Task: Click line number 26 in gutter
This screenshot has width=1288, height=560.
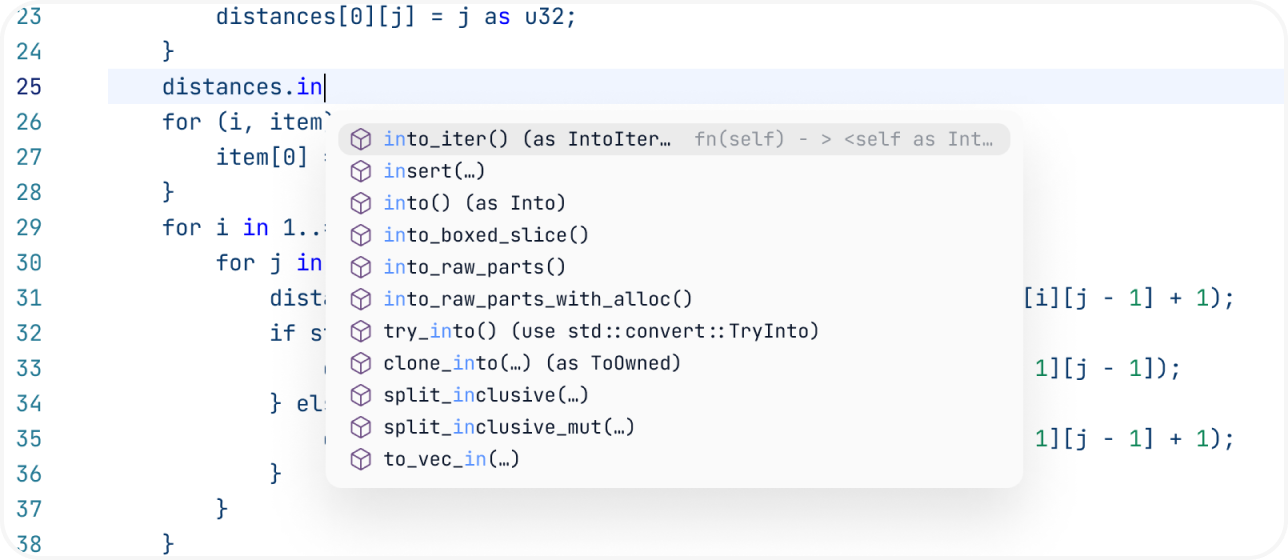Action: pyautogui.click(x=29, y=122)
